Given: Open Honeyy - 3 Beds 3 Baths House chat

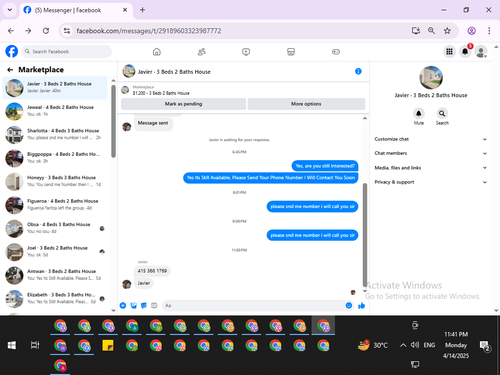Looking at the screenshot, I should coord(55,181).
